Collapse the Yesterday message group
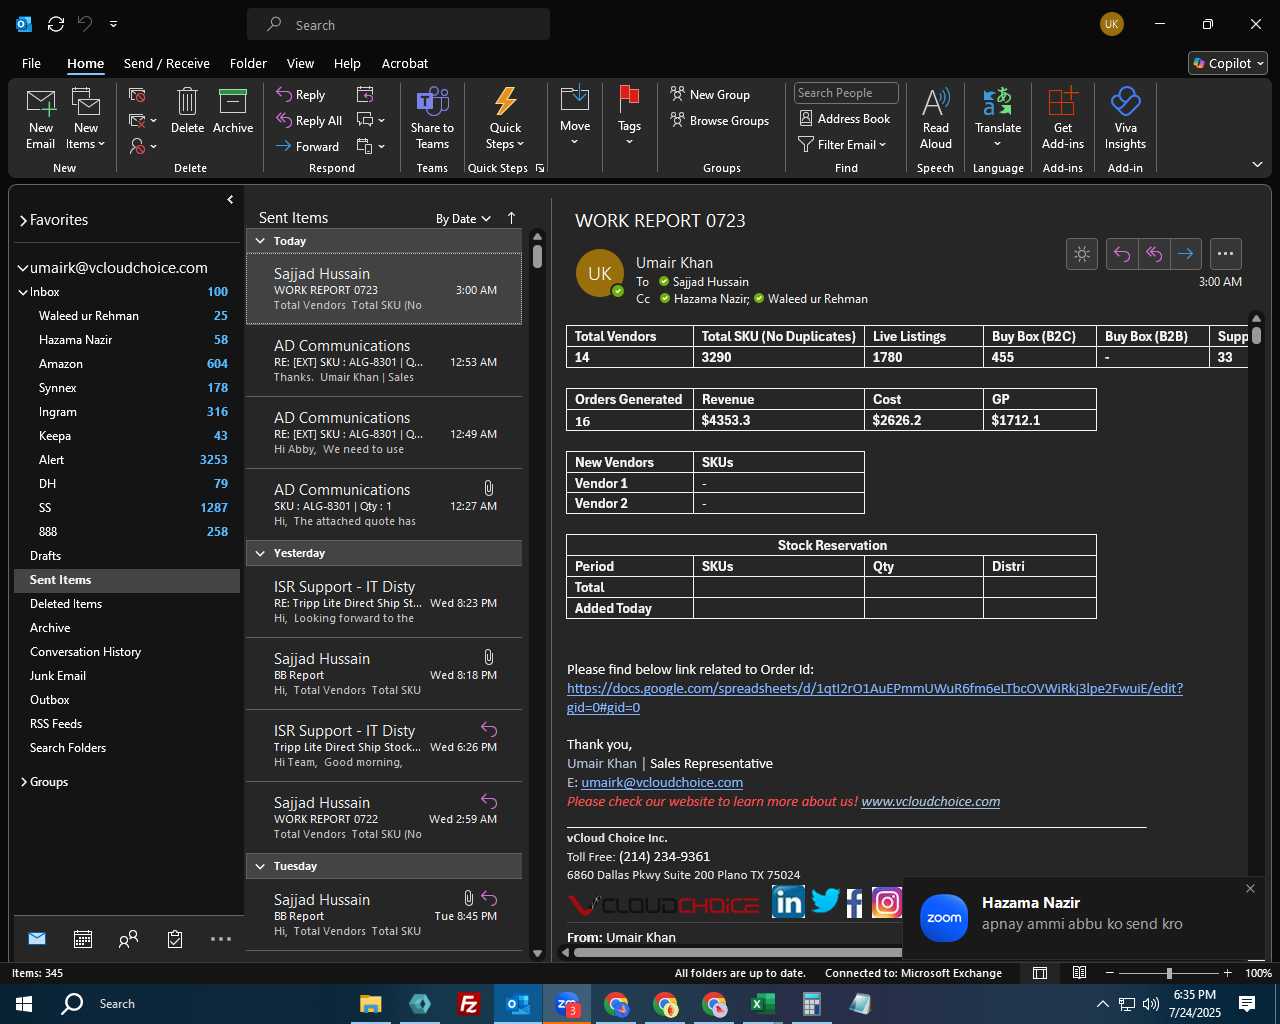1280x1024 pixels. point(260,553)
